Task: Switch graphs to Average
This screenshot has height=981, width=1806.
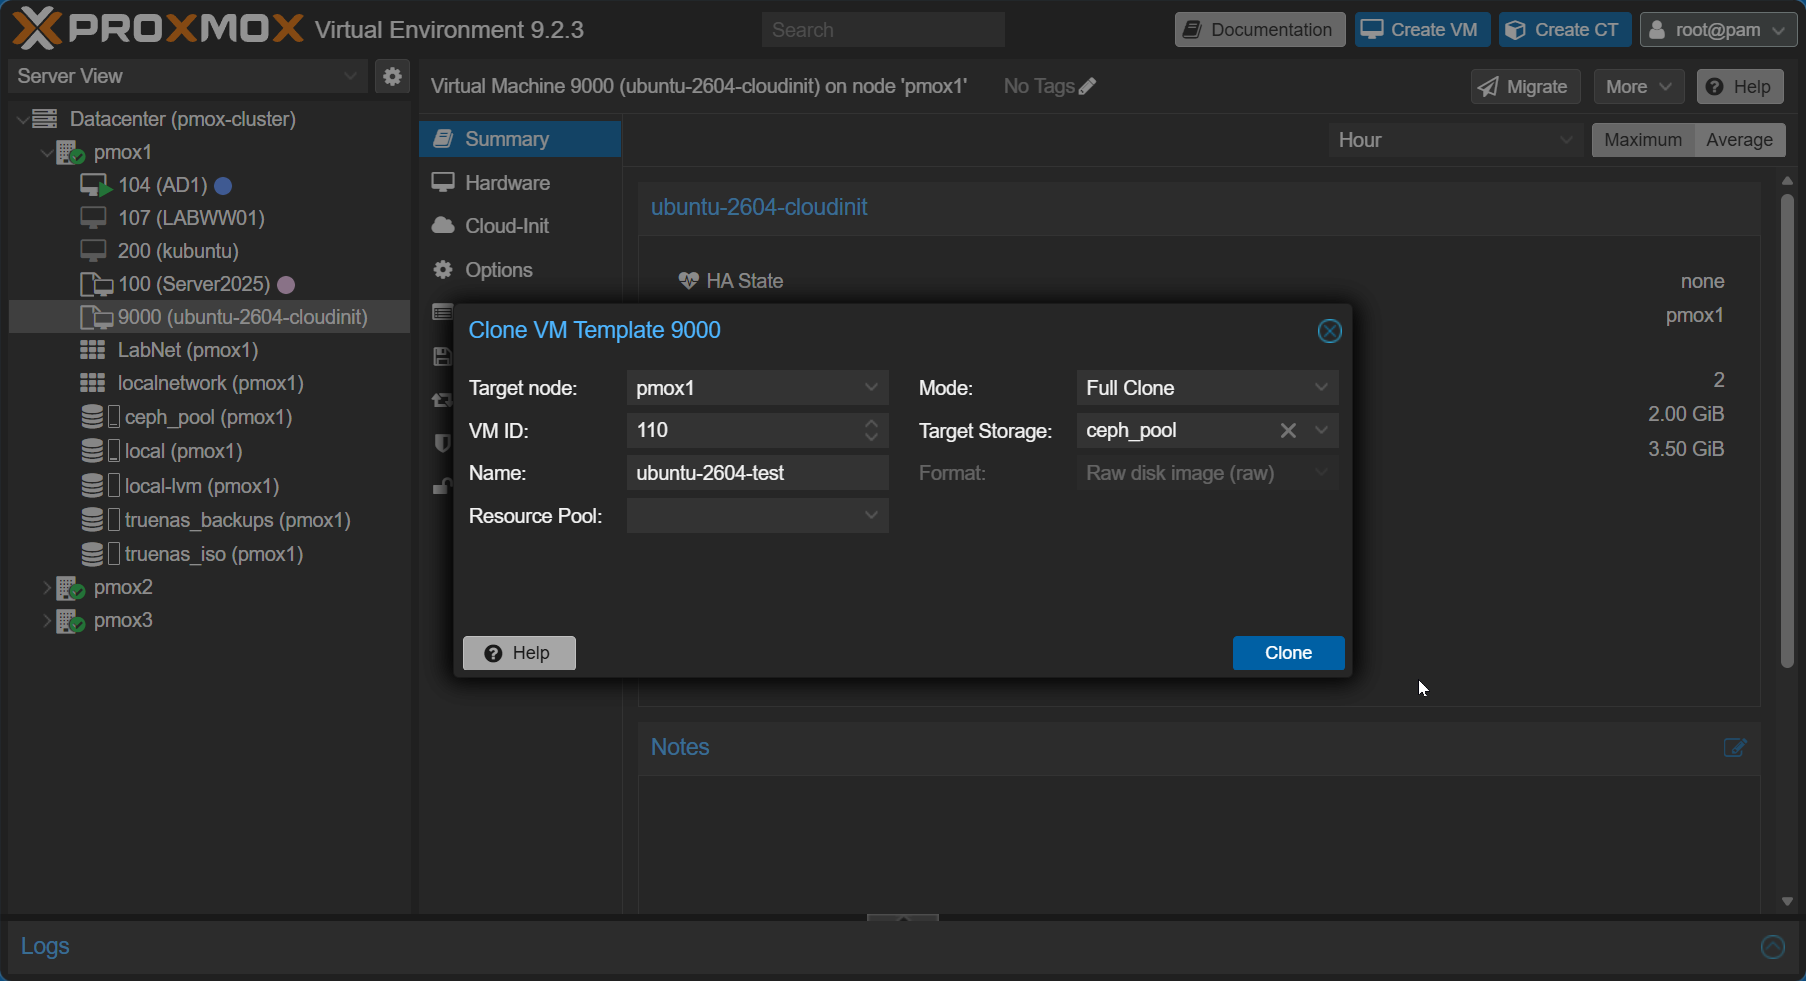Action: pyautogui.click(x=1740, y=140)
